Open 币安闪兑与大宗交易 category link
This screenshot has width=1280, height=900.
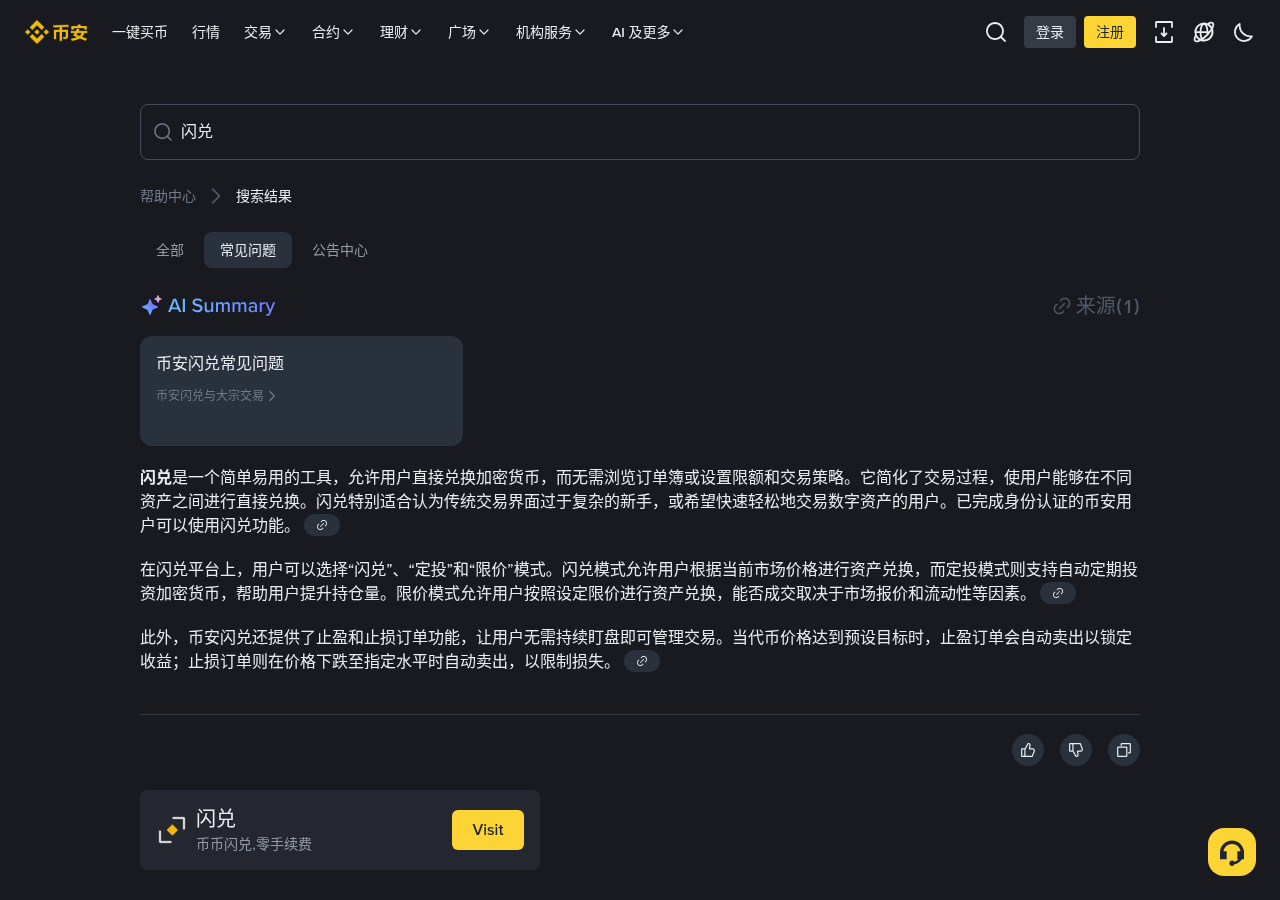tap(216, 395)
